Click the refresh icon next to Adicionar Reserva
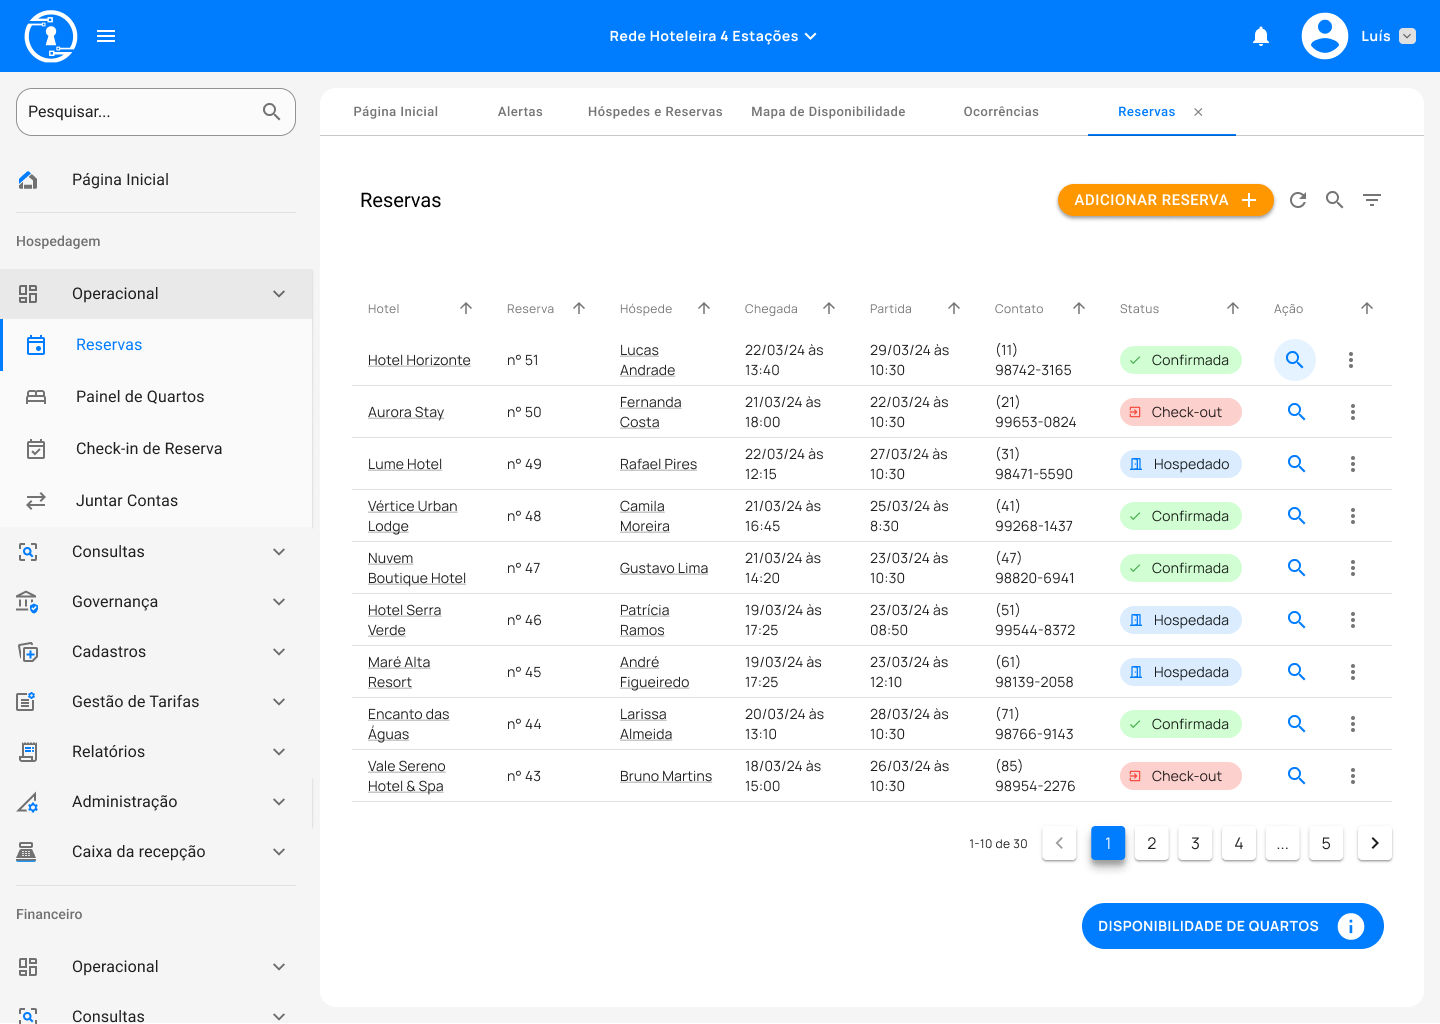 tap(1298, 200)
